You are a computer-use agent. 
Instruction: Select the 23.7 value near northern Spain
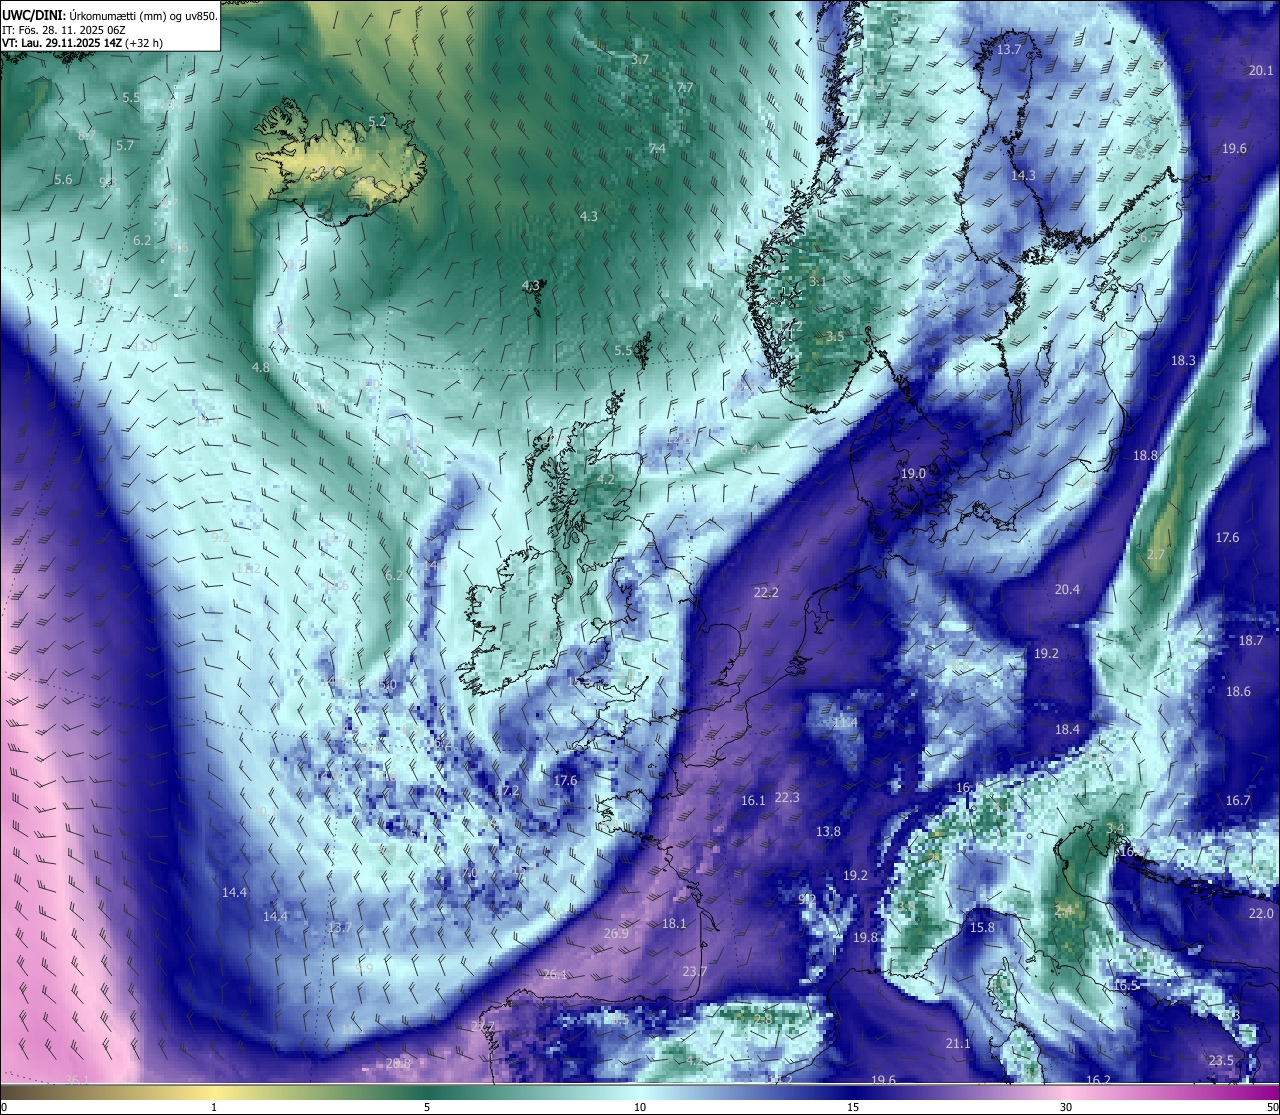[694, 971]
